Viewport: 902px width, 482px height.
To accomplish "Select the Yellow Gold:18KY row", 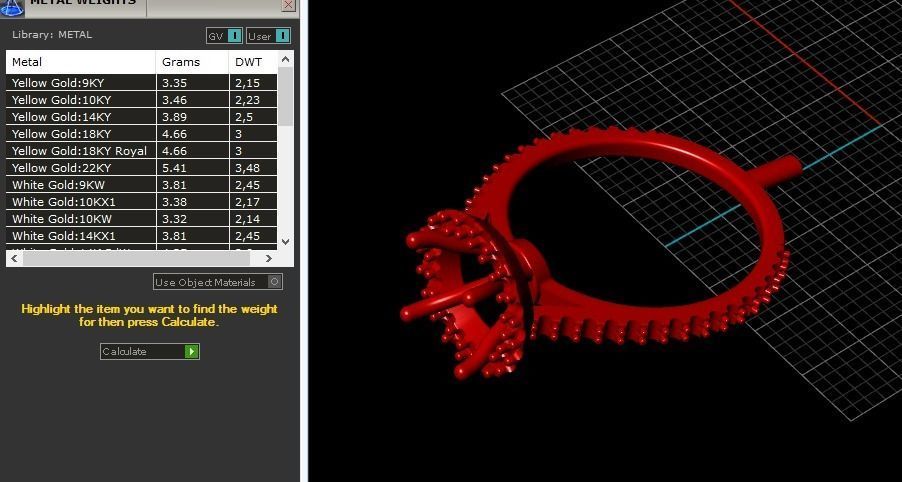I will (x=142, y=133).
